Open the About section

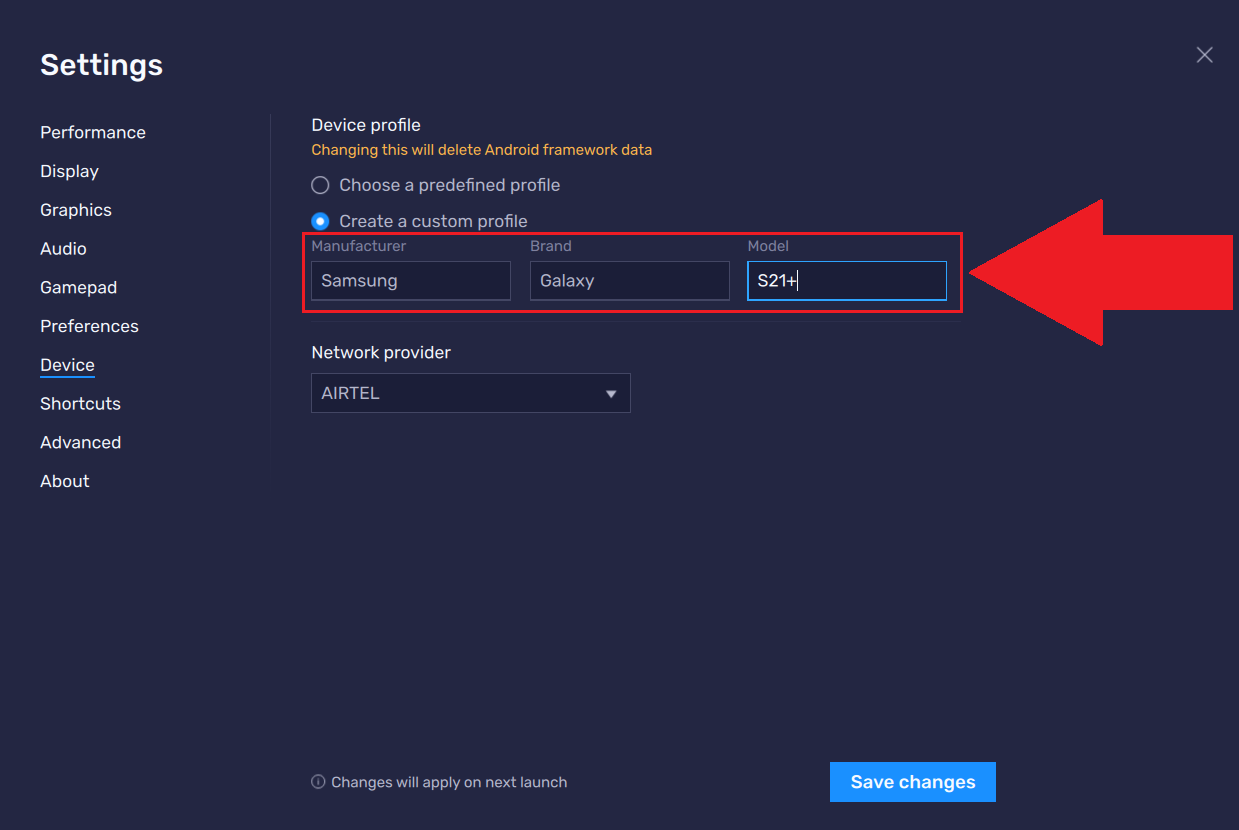click(65, 481)
